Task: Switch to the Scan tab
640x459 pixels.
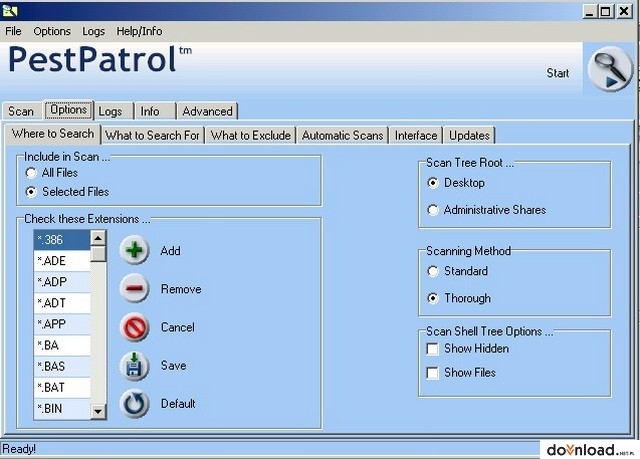Action: (x=21, y=111)
